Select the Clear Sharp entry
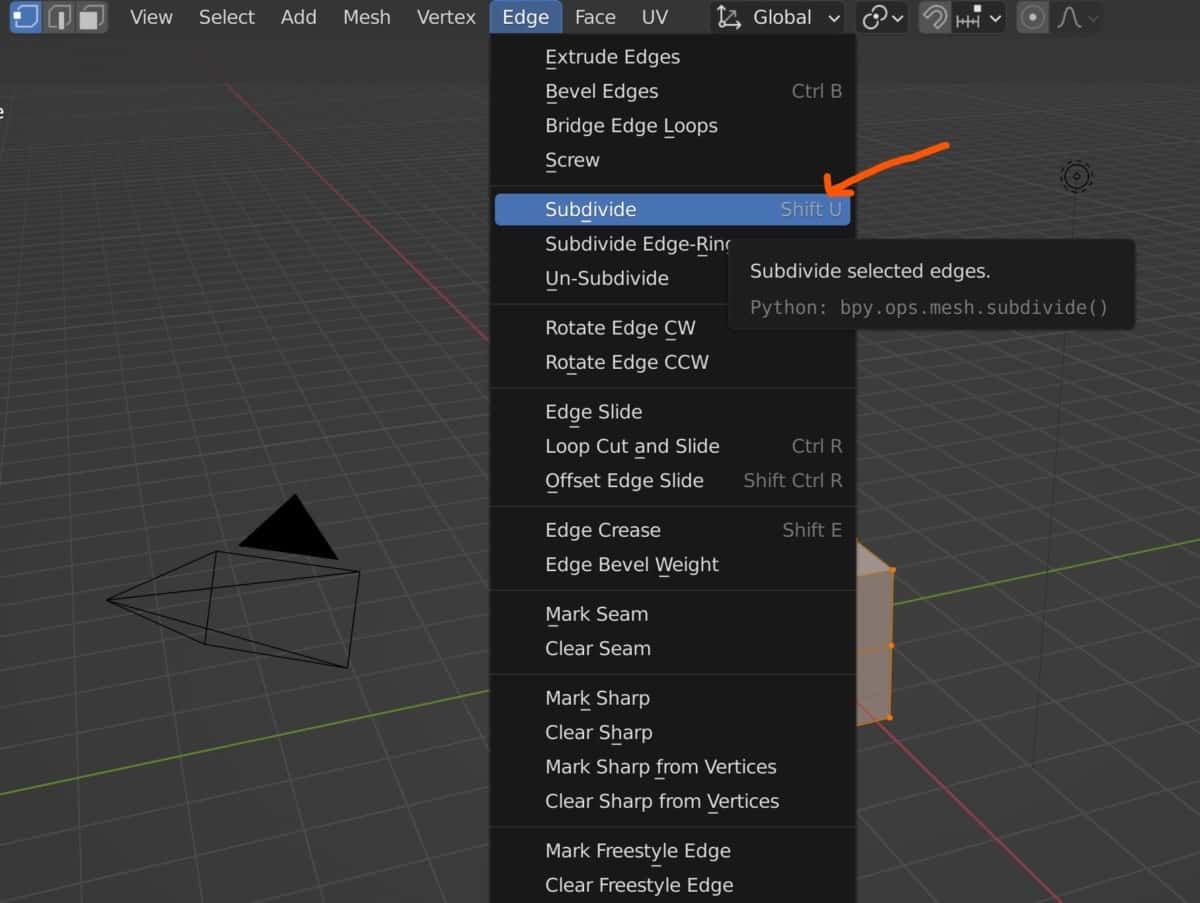This screenshot has width=1200, height=903. tap(672, 732)
